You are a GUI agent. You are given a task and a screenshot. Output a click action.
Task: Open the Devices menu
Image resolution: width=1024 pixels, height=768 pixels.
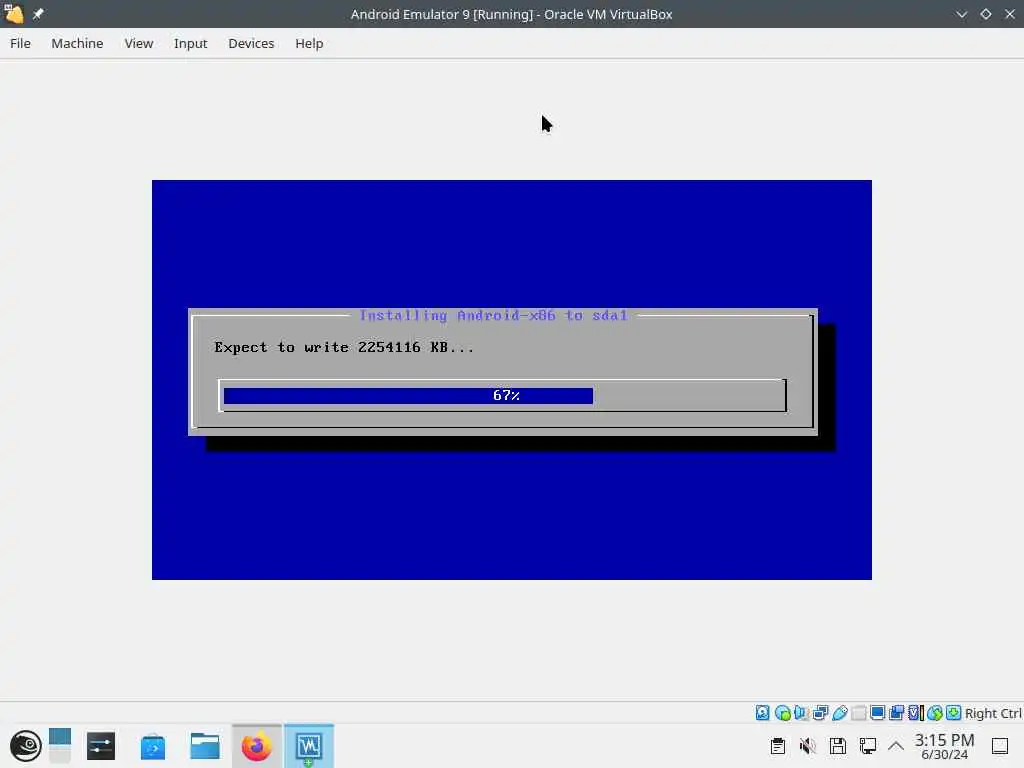click(251, 43)
